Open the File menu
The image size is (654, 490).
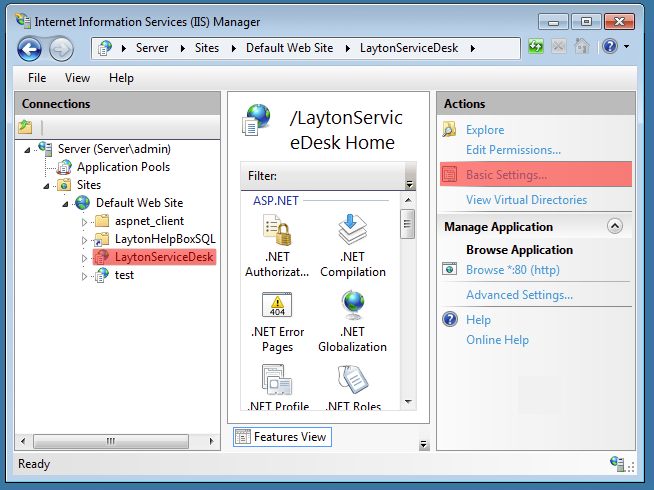(37, 78)
